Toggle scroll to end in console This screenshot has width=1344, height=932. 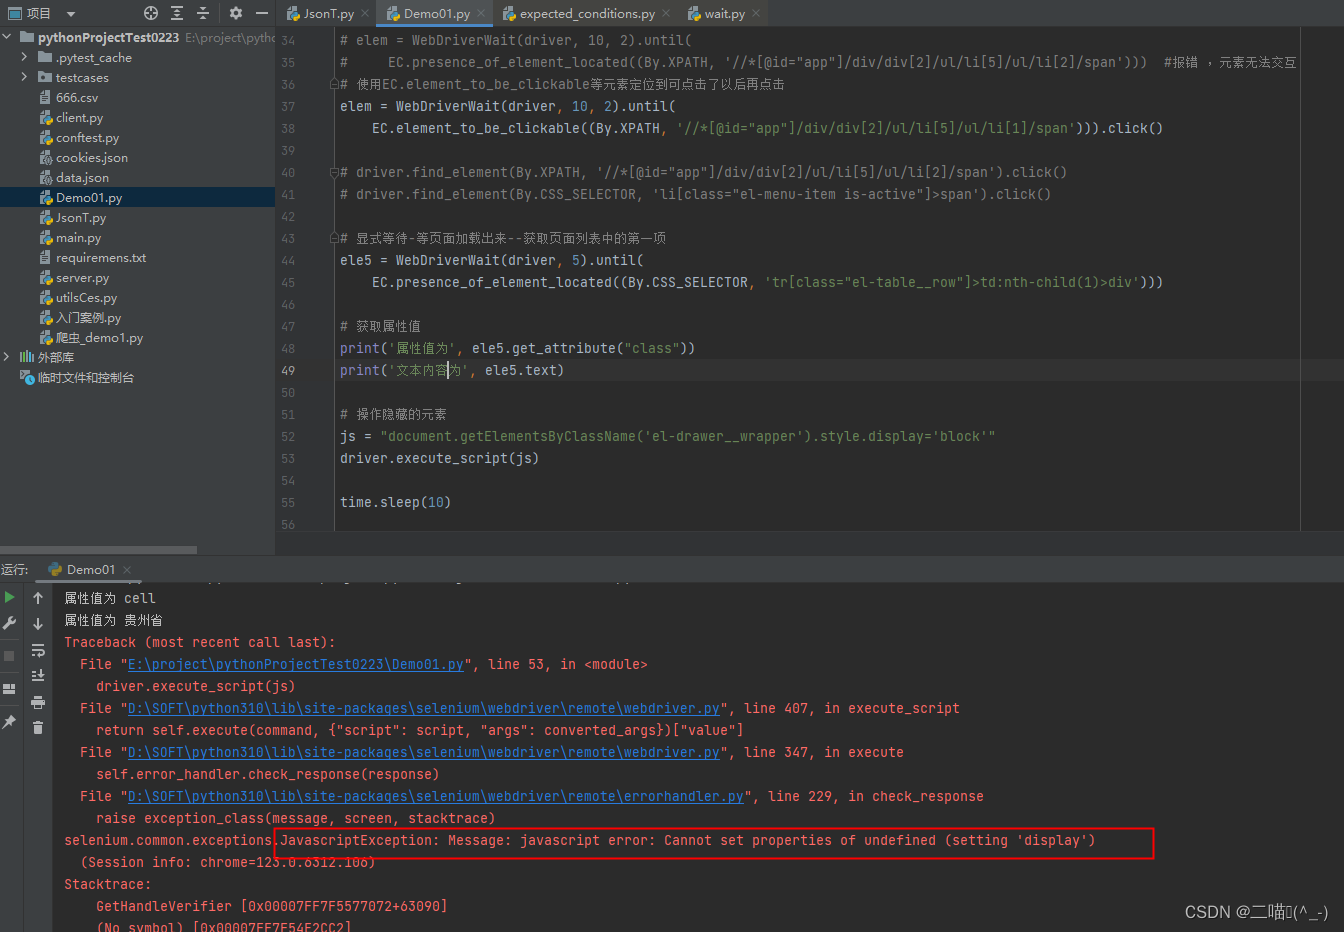(37, 675)
